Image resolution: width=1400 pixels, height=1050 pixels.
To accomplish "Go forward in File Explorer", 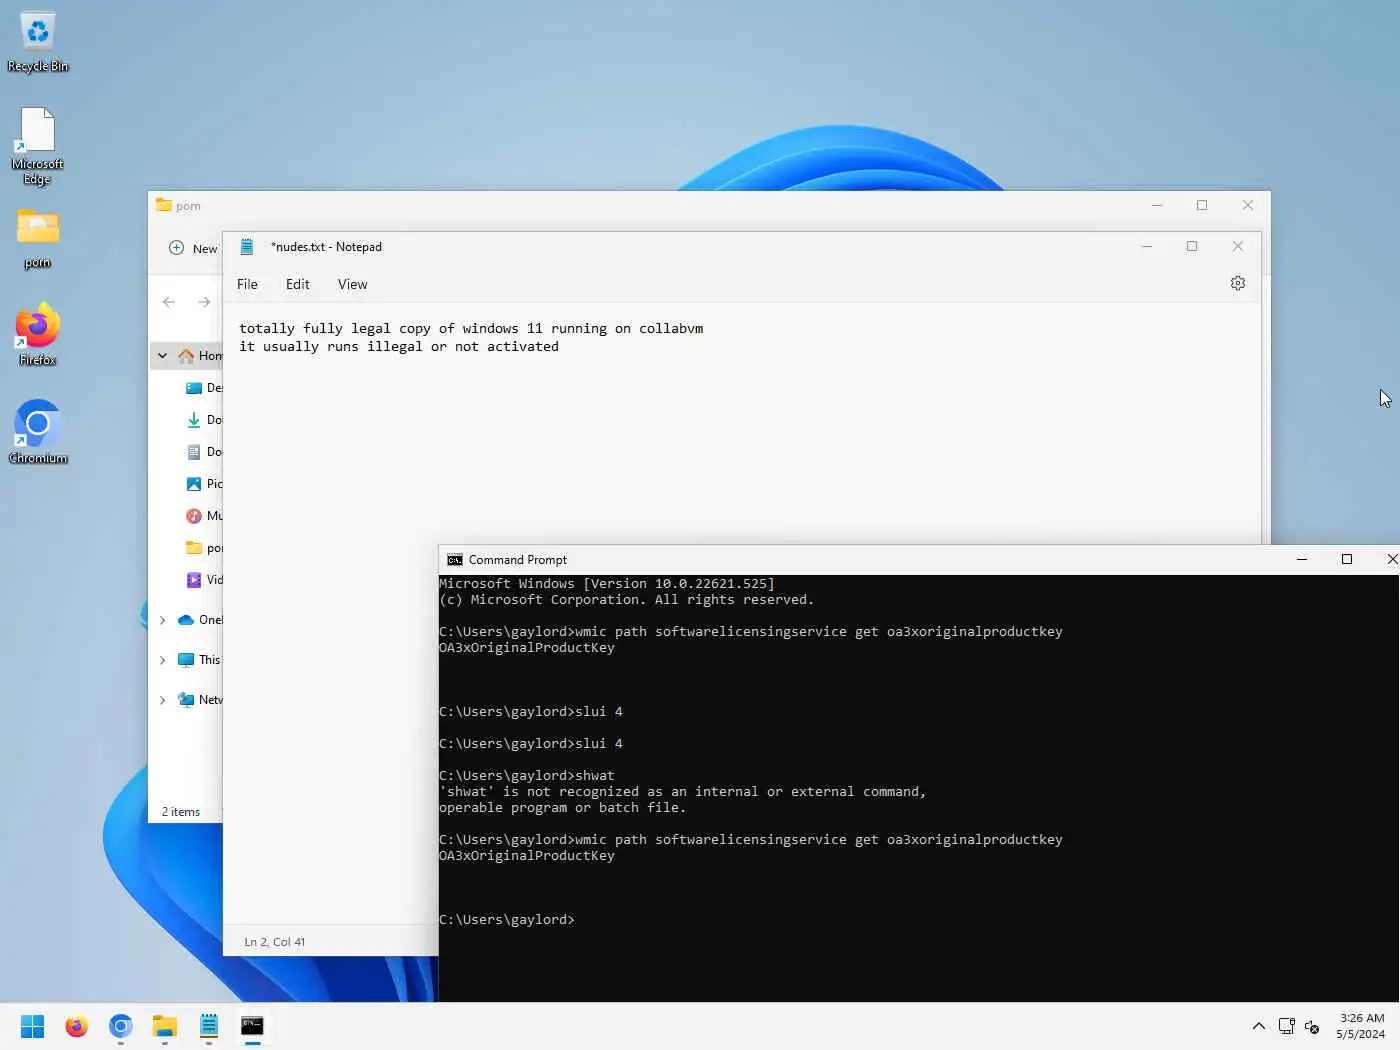I will tap(204, 302).
